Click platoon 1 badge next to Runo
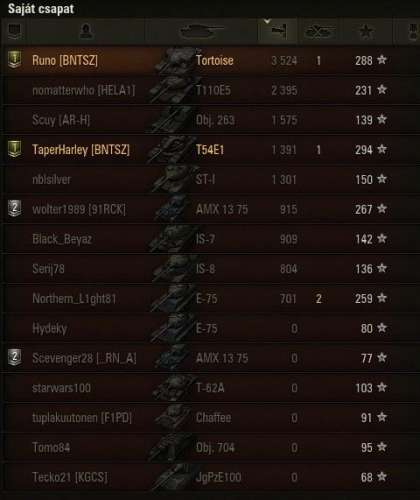Viewport: 420px width, 500px height. (15, 60)
